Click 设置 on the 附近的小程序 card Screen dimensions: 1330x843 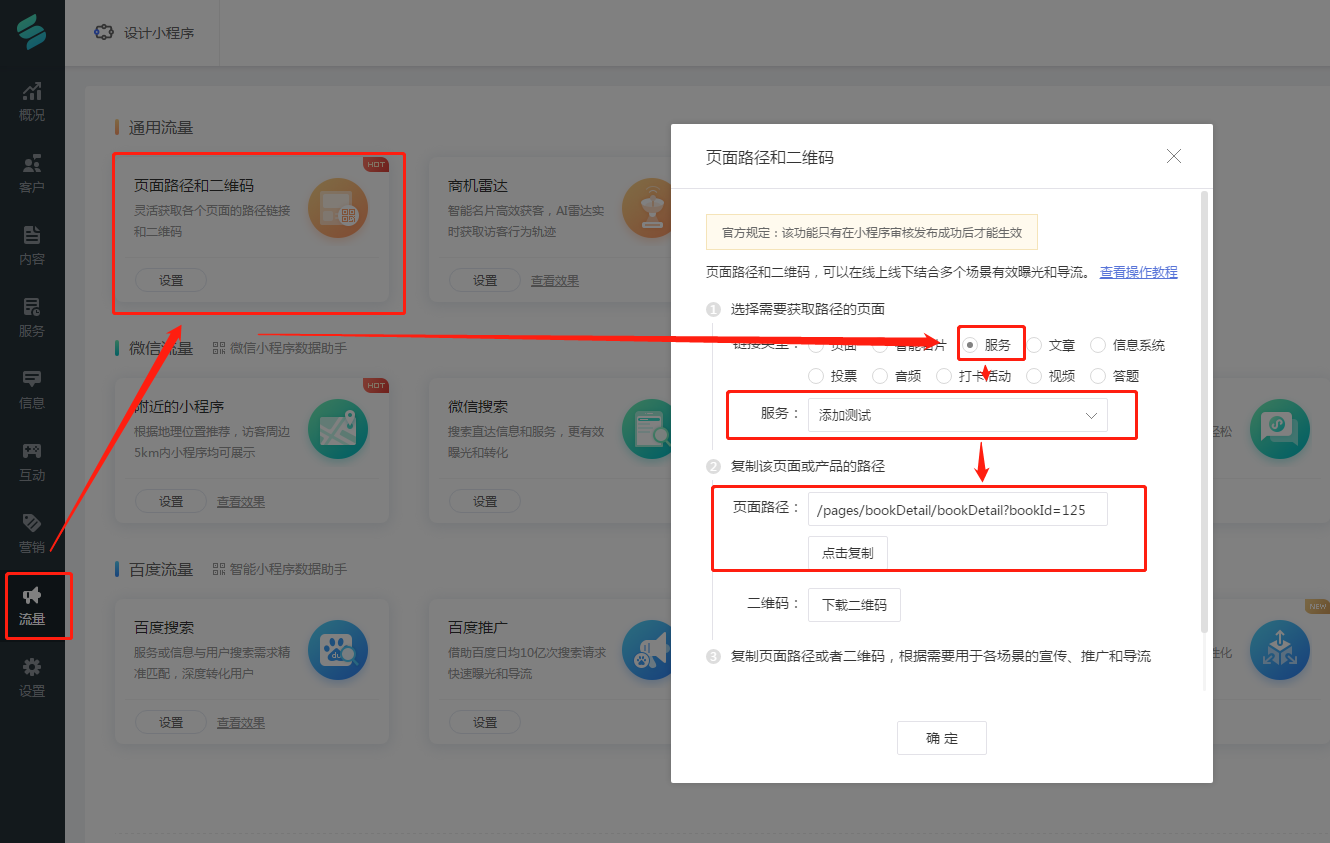[x=171, y=501]
